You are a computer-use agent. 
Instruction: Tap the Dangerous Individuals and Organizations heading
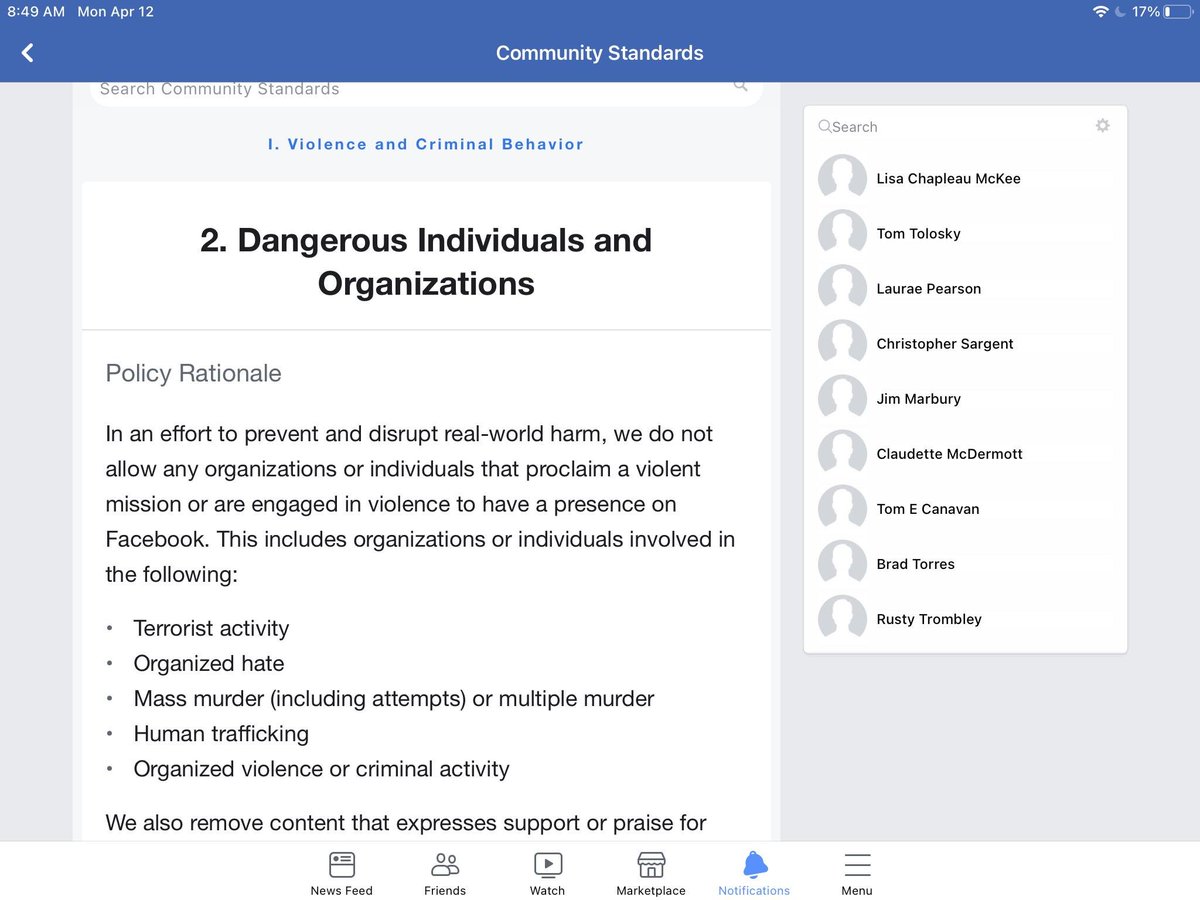(426, 262)
